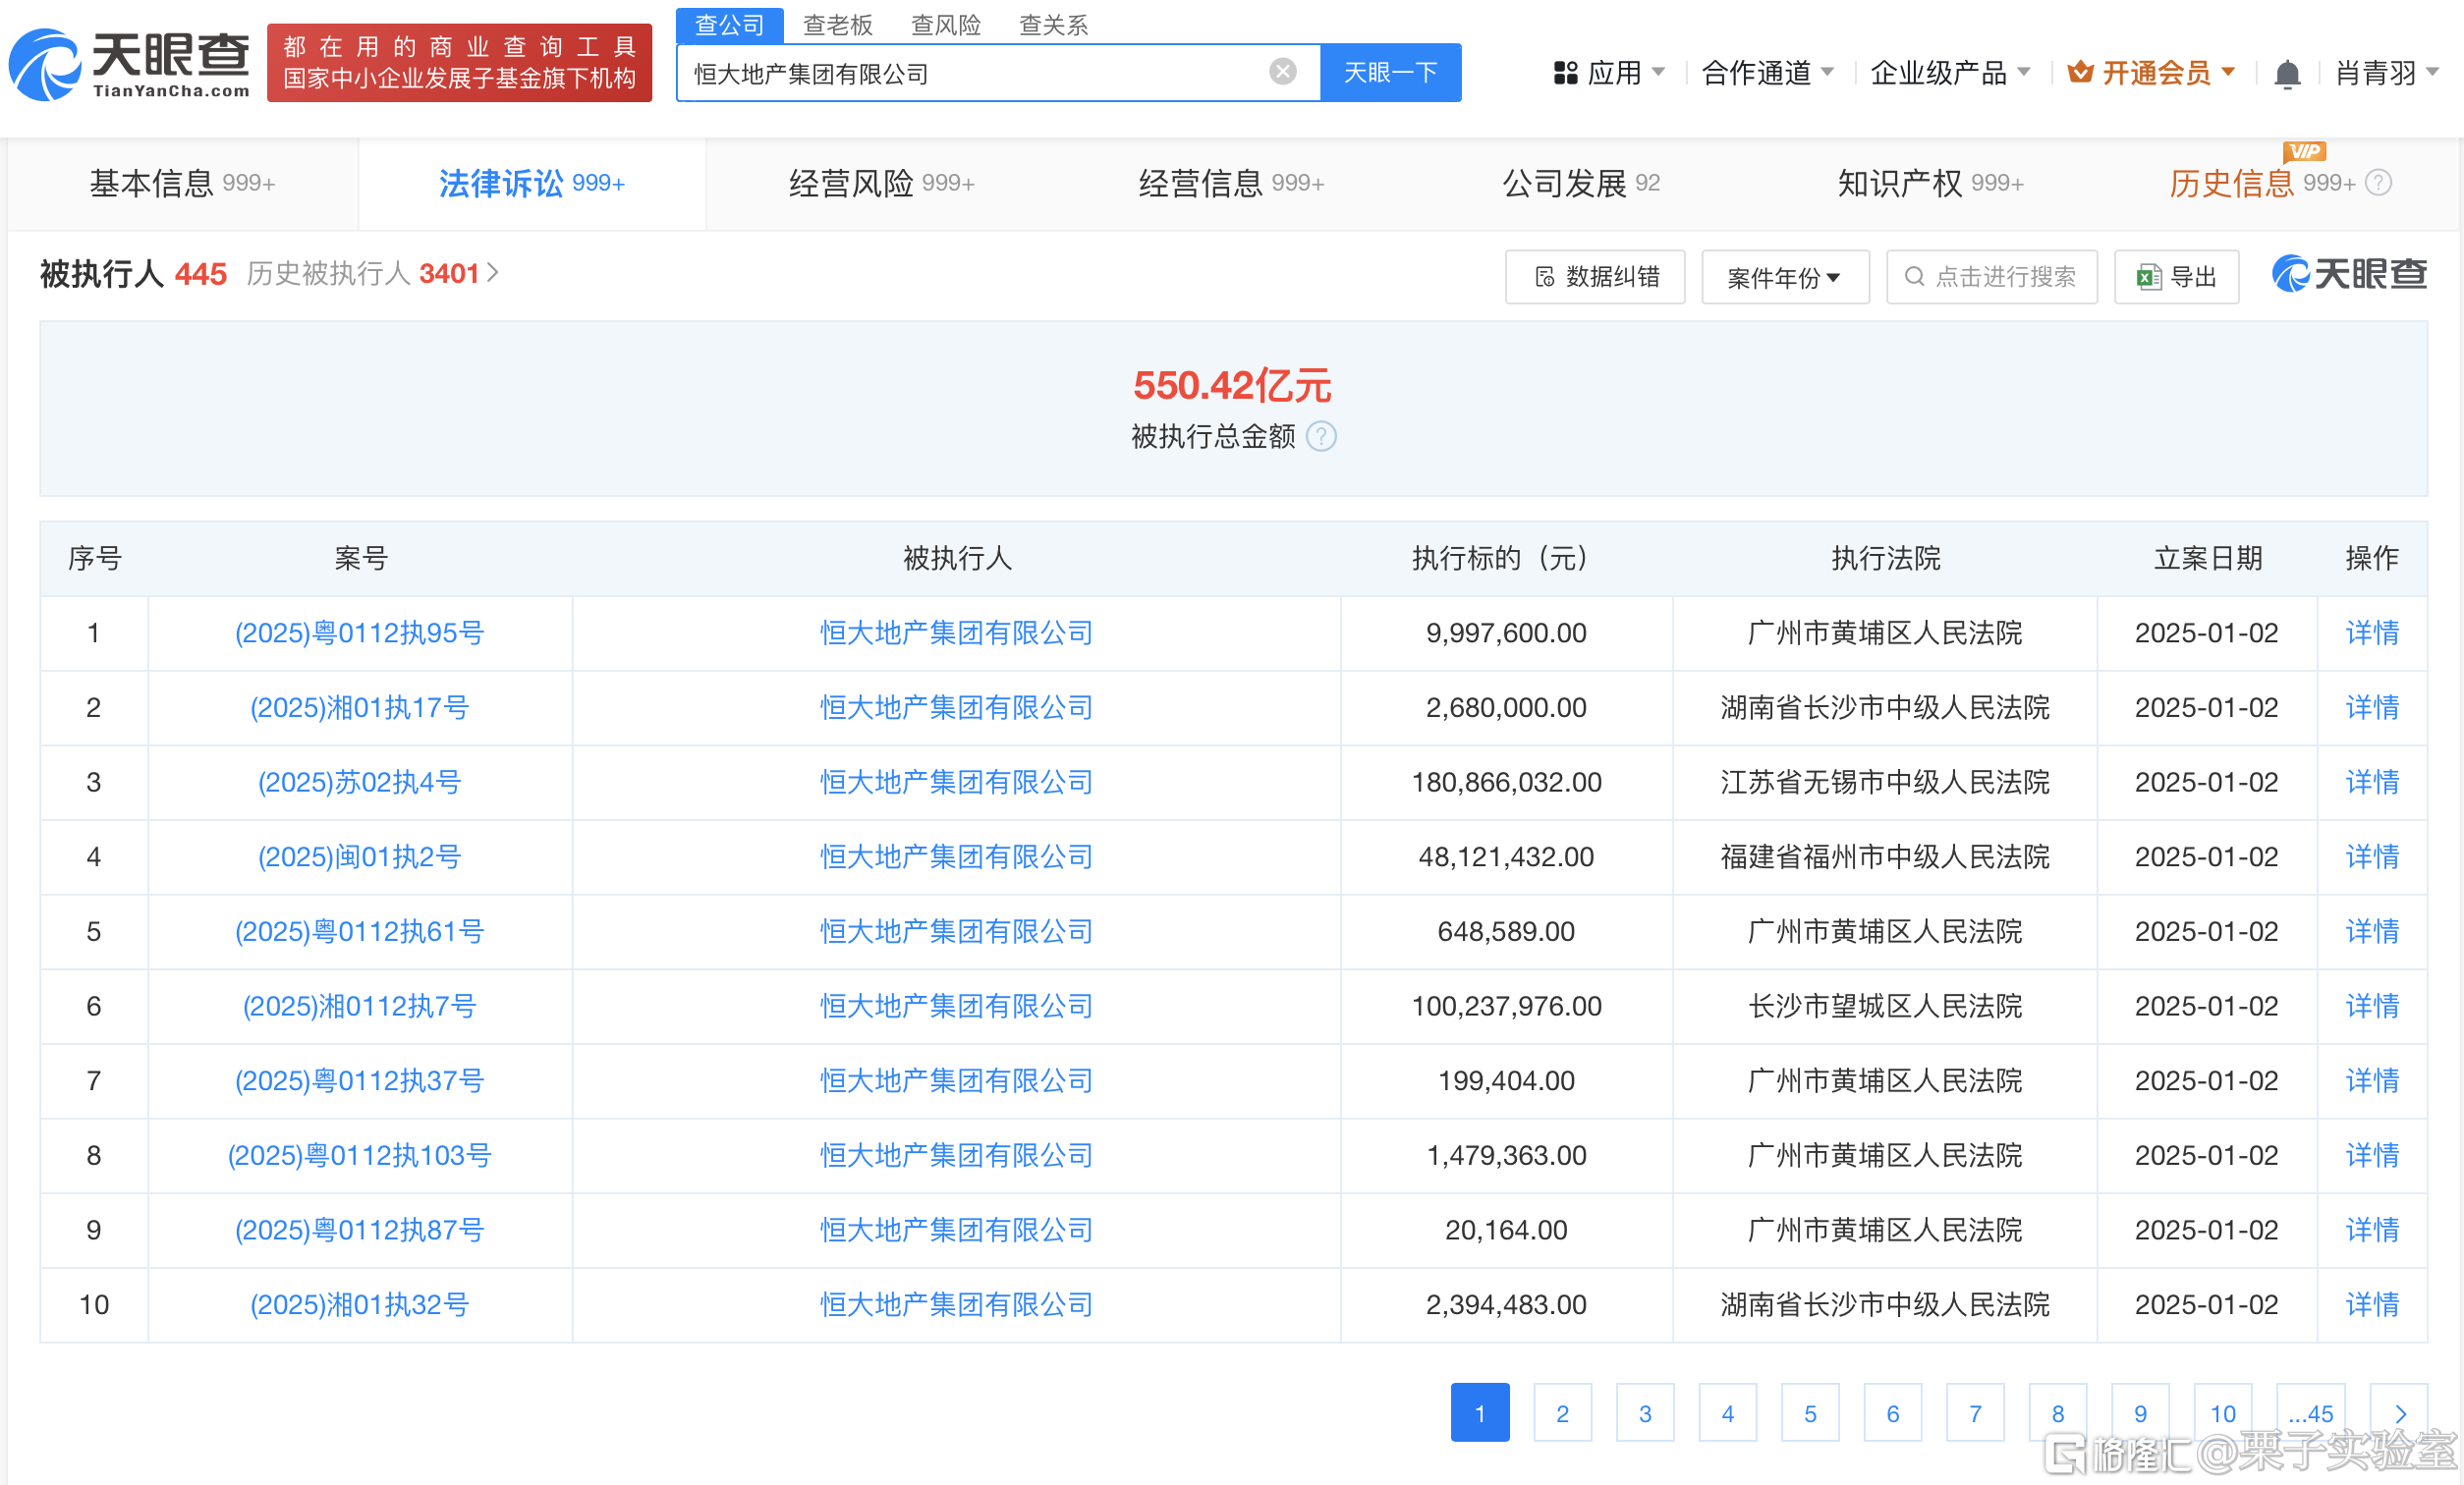Click the TianYanCha logo
Screen dimensions: 2464x1485
(129, 64)
